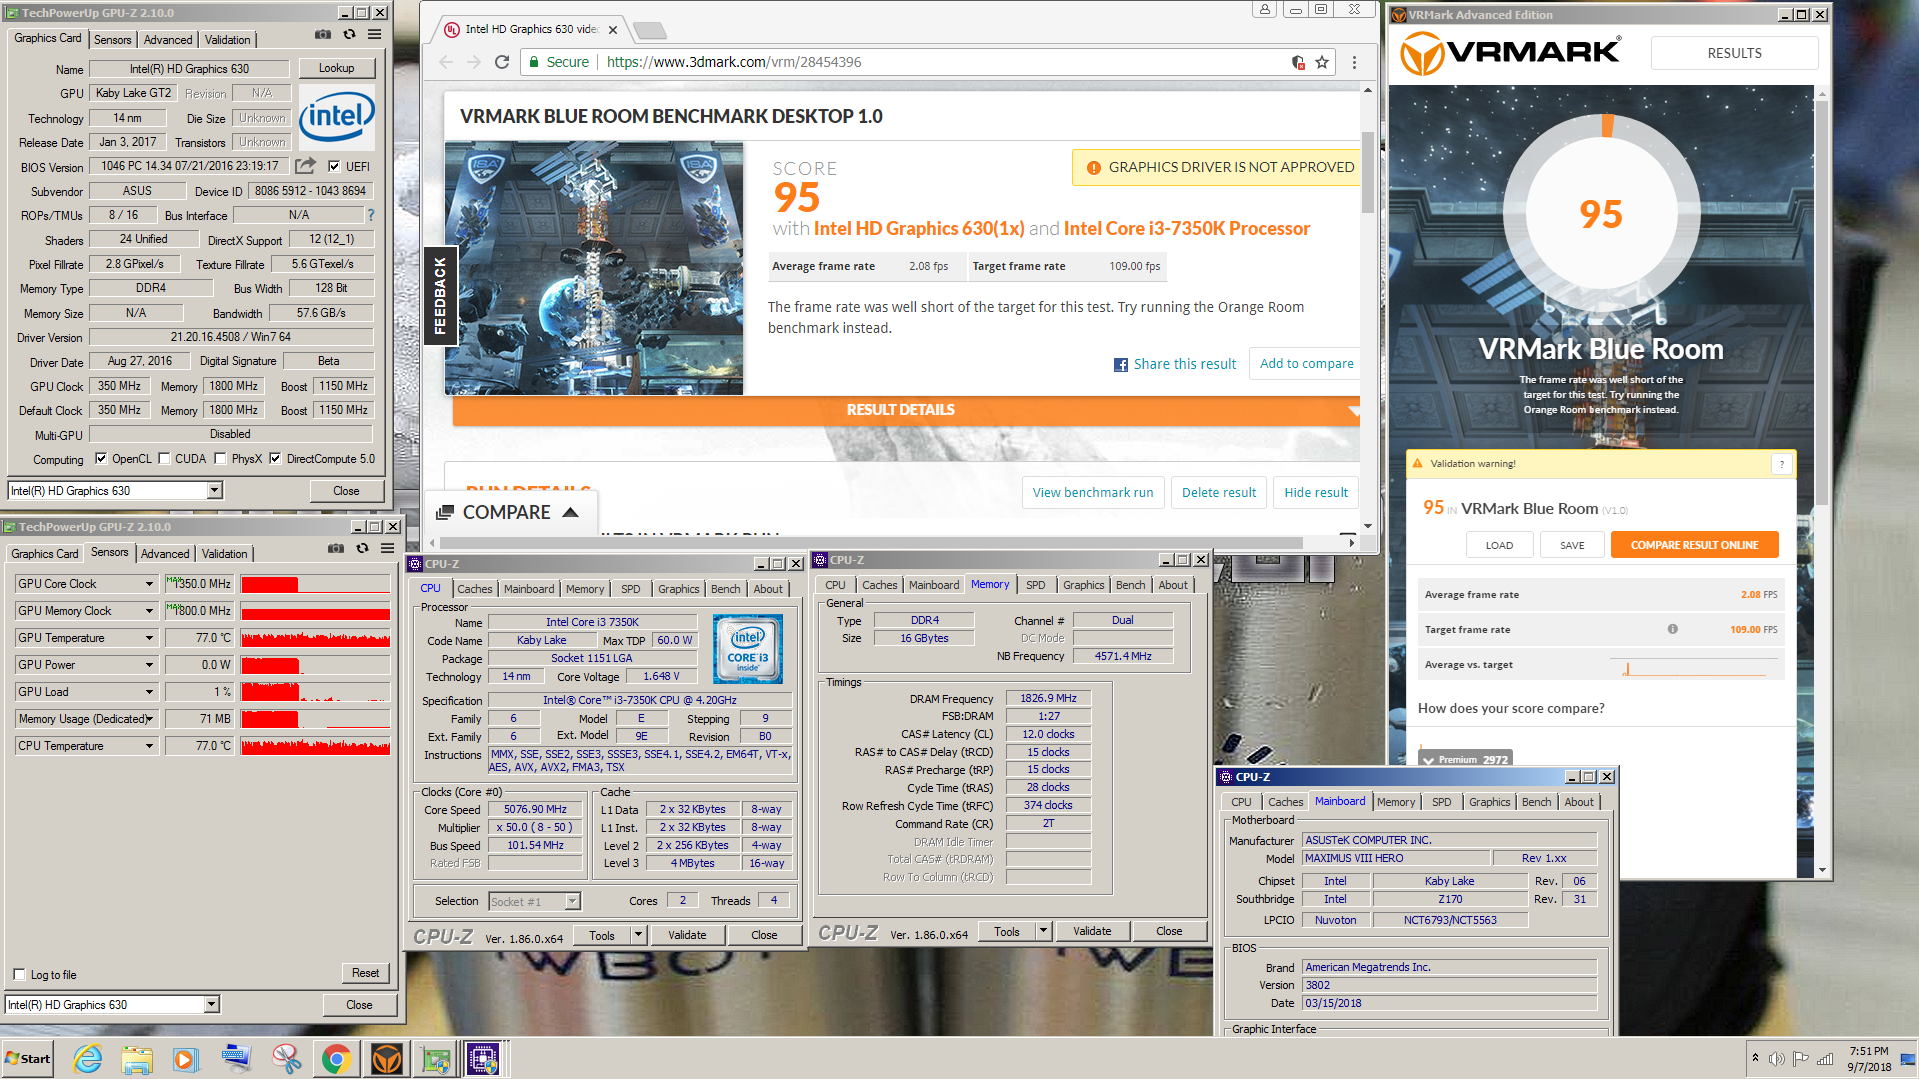The height and width of the screenshot is (1079, 1919).
Task: Click the VRMark icon in the taskbar
Action: [x=386, y=1059]
